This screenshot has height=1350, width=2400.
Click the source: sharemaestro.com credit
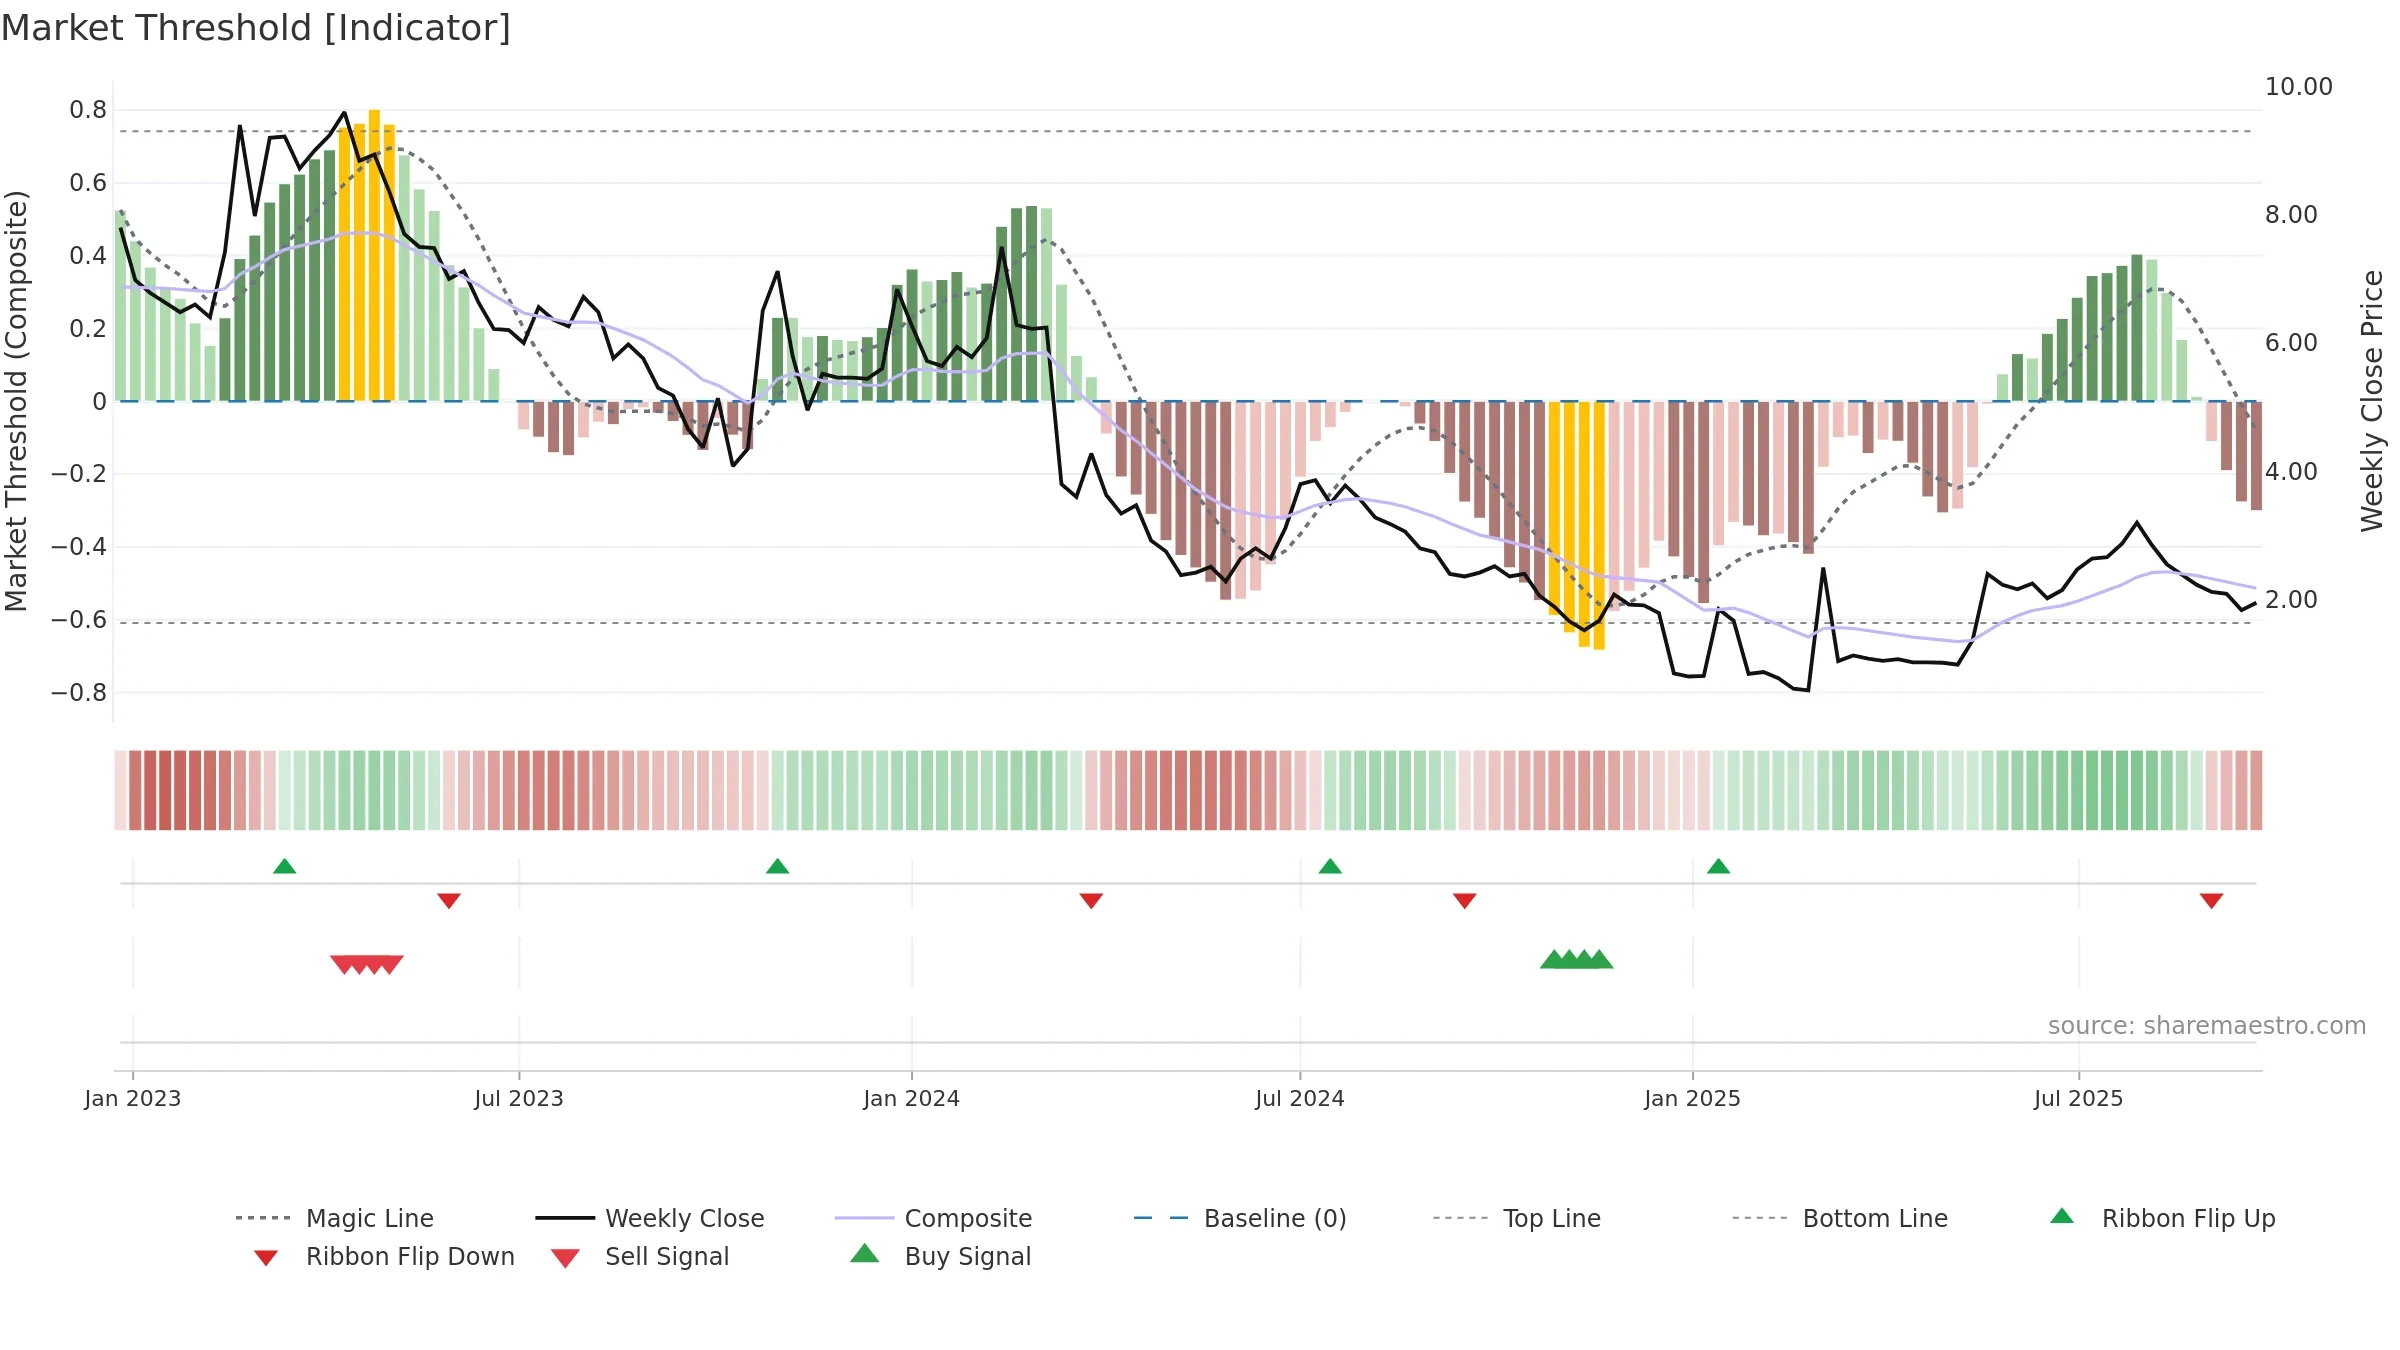[2207, 1026]
